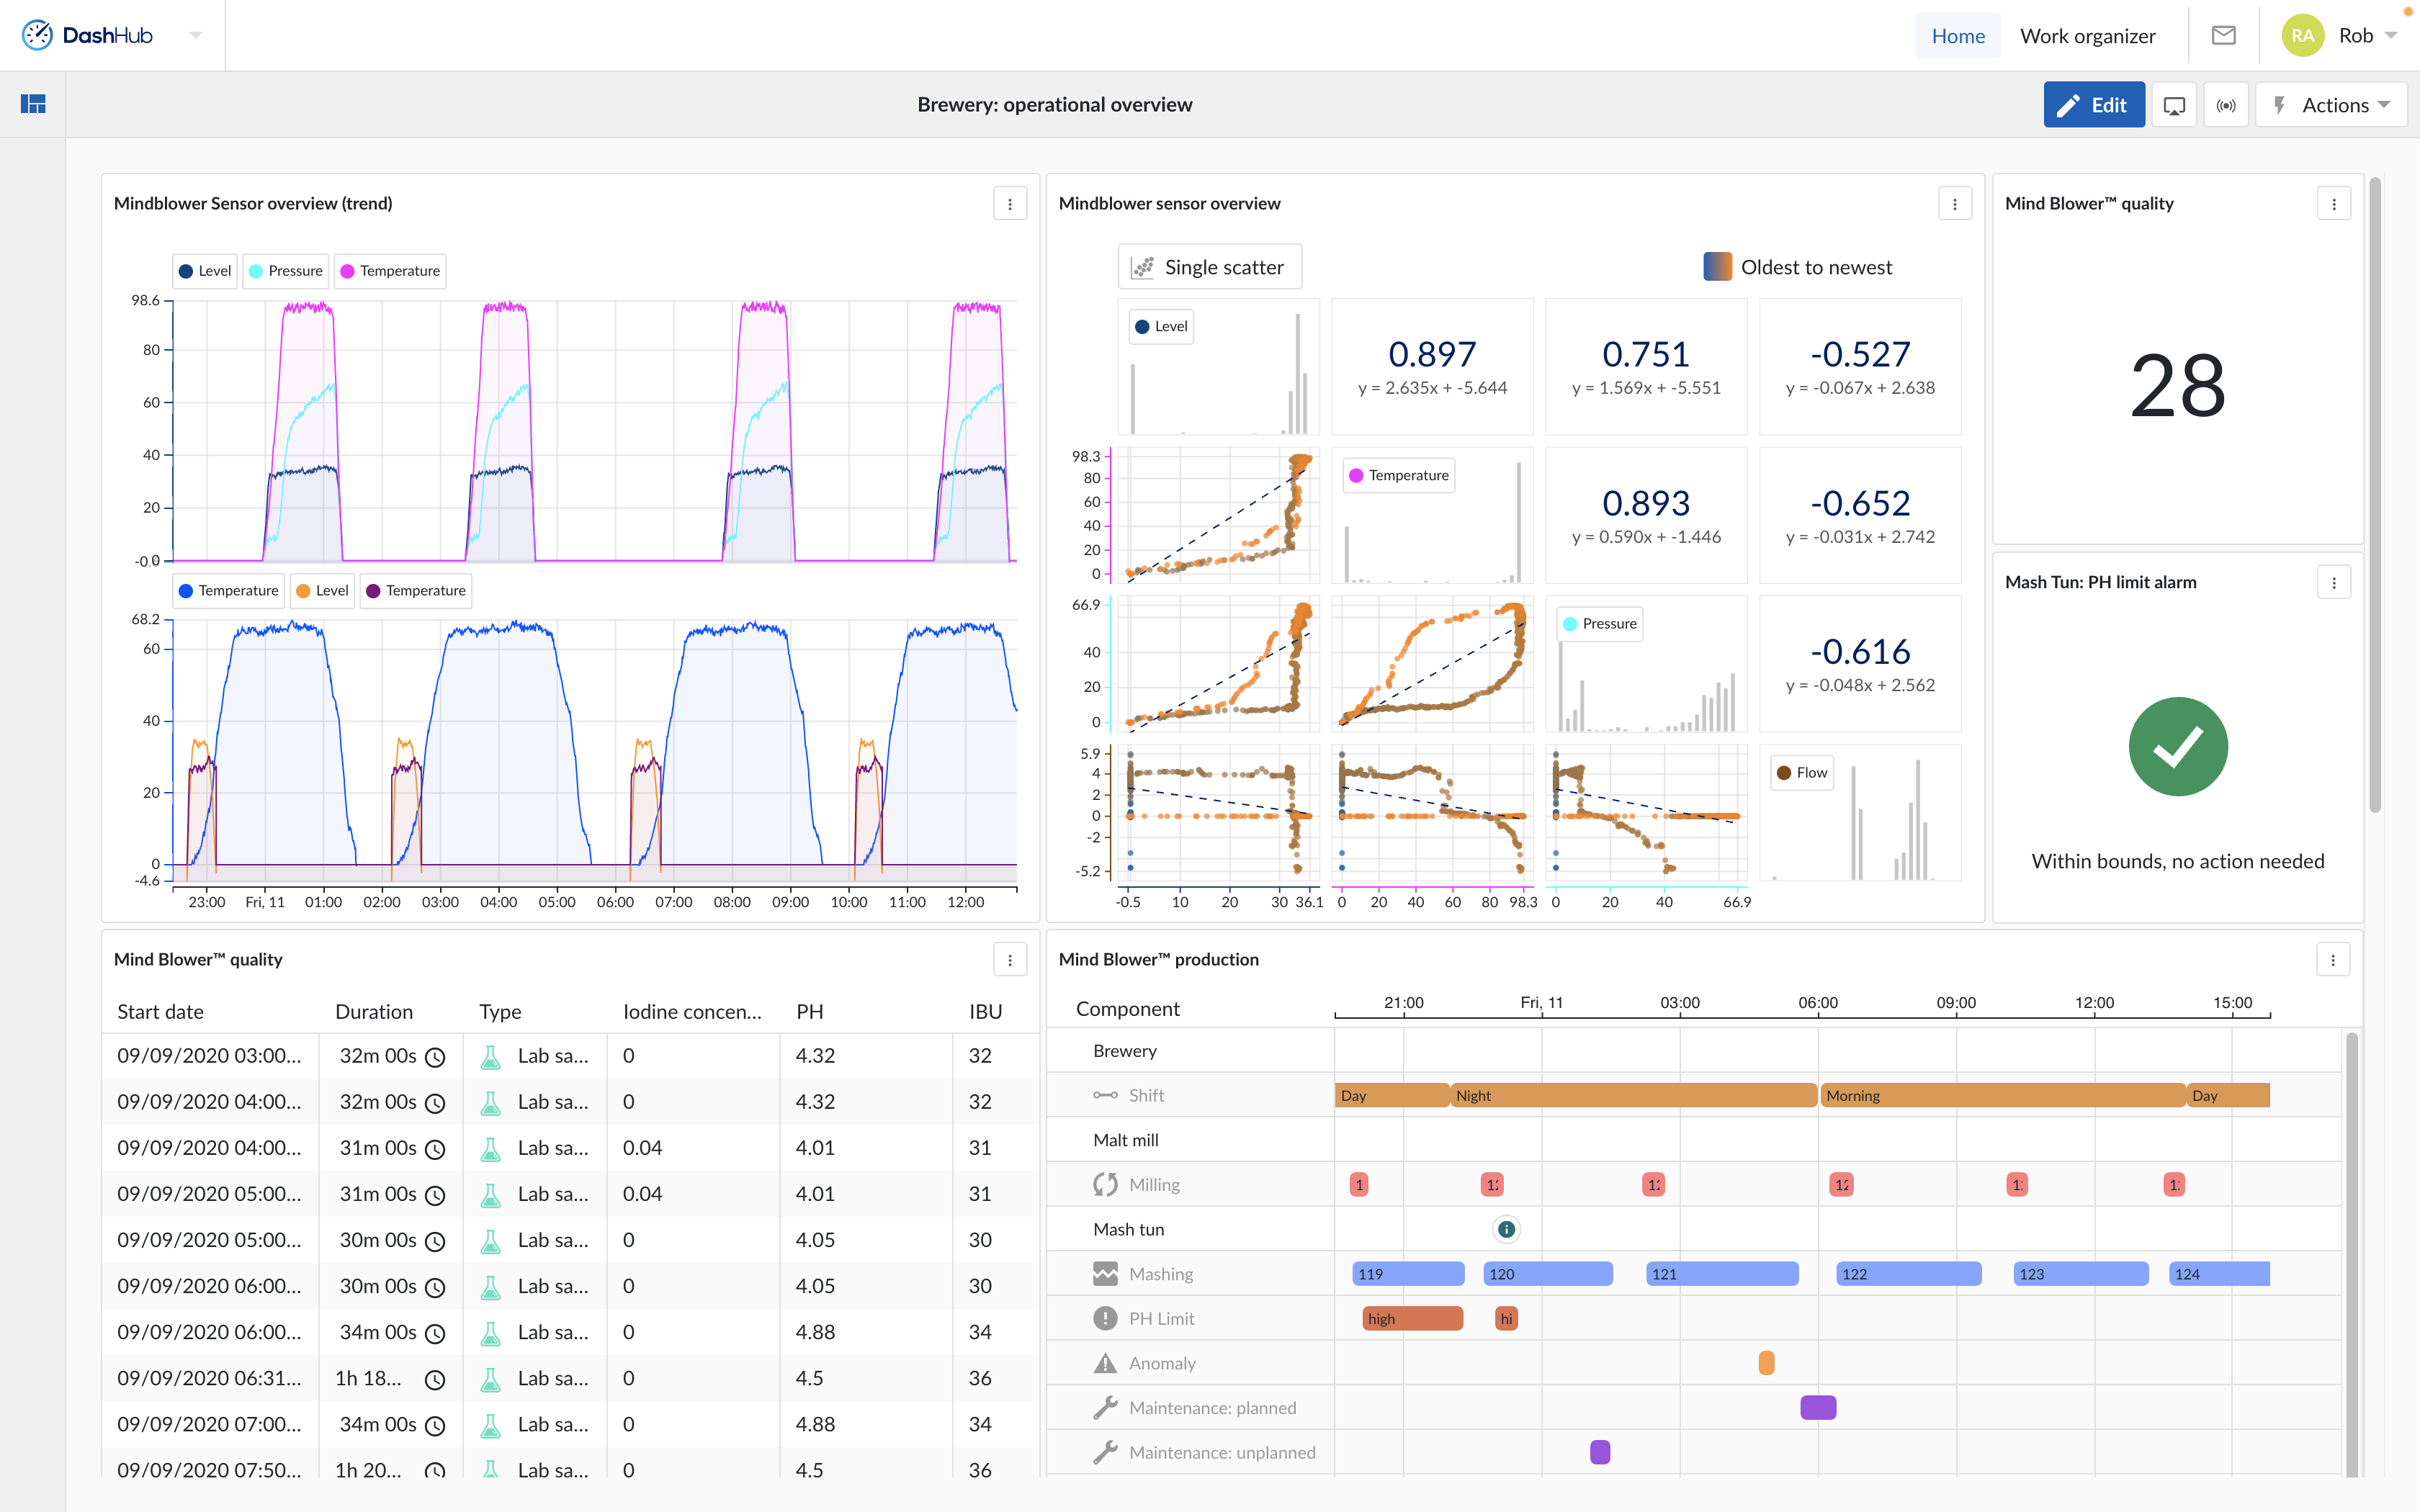Sort by PH column header
Image resolution: width=2420 pixels, height=1512 pixels.
810,1011
